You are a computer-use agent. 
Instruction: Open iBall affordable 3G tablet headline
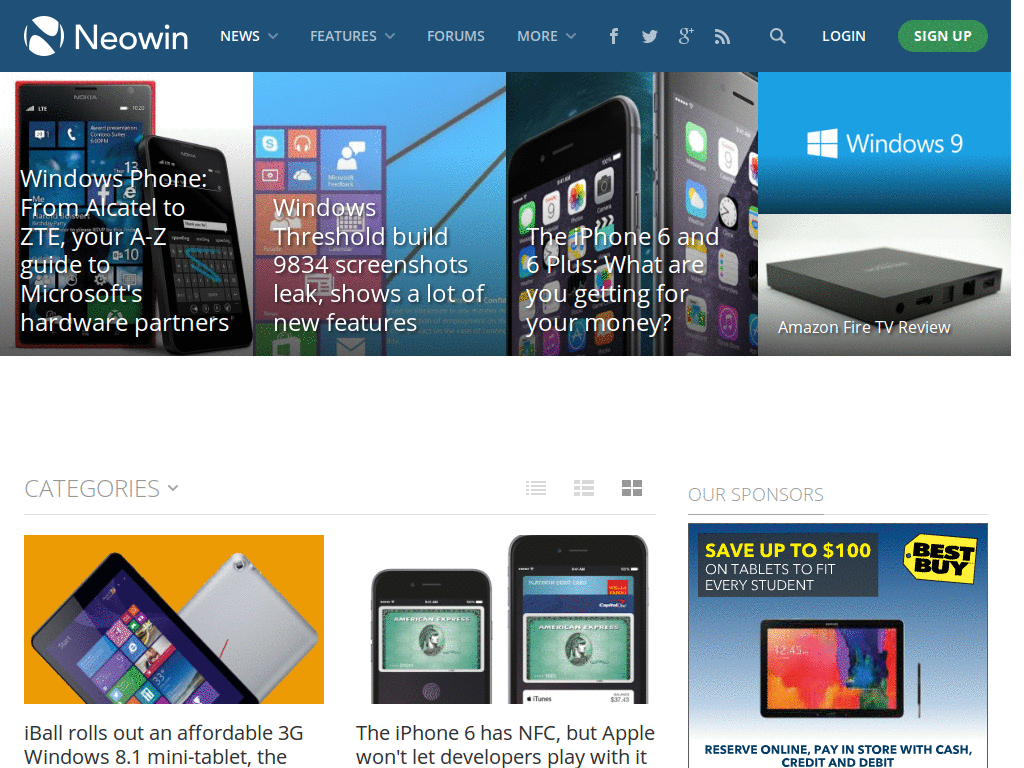[x=164, y=744]
